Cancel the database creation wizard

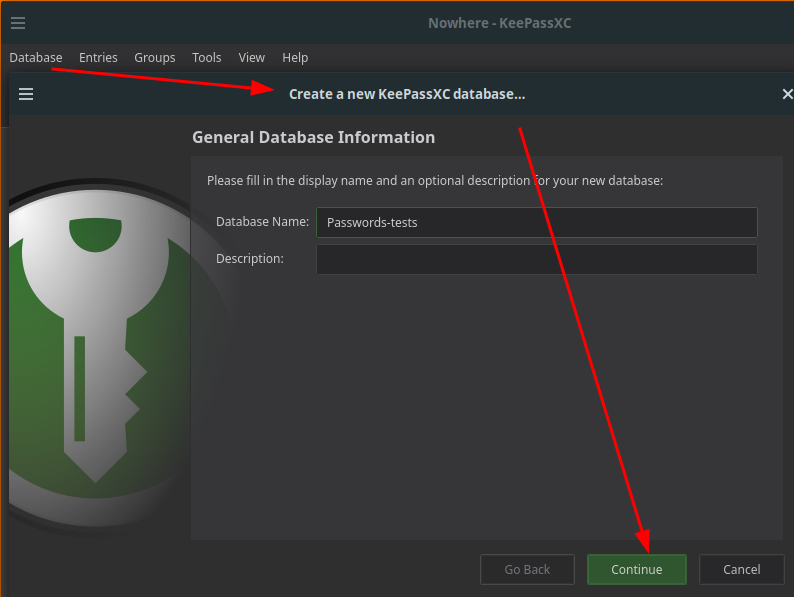[741, 570]
